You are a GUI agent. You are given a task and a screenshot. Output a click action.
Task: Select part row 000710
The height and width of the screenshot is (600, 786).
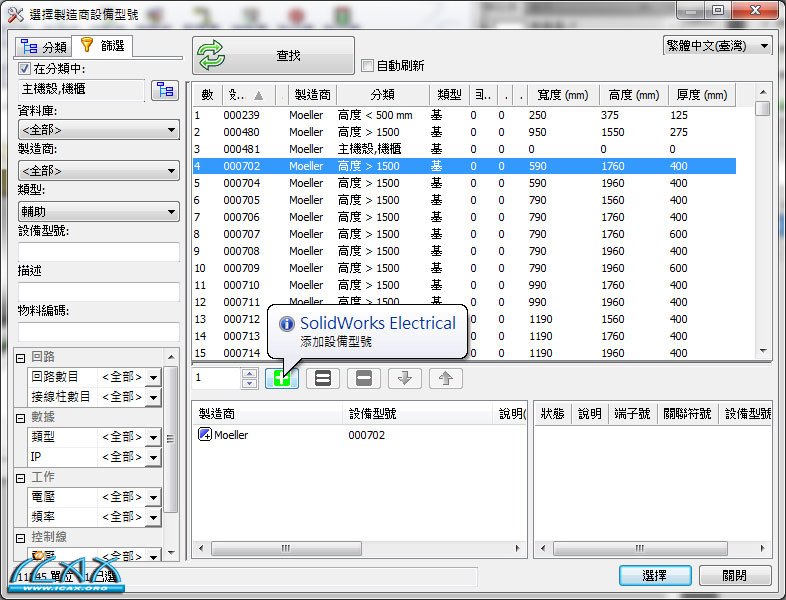click(464, 285)
